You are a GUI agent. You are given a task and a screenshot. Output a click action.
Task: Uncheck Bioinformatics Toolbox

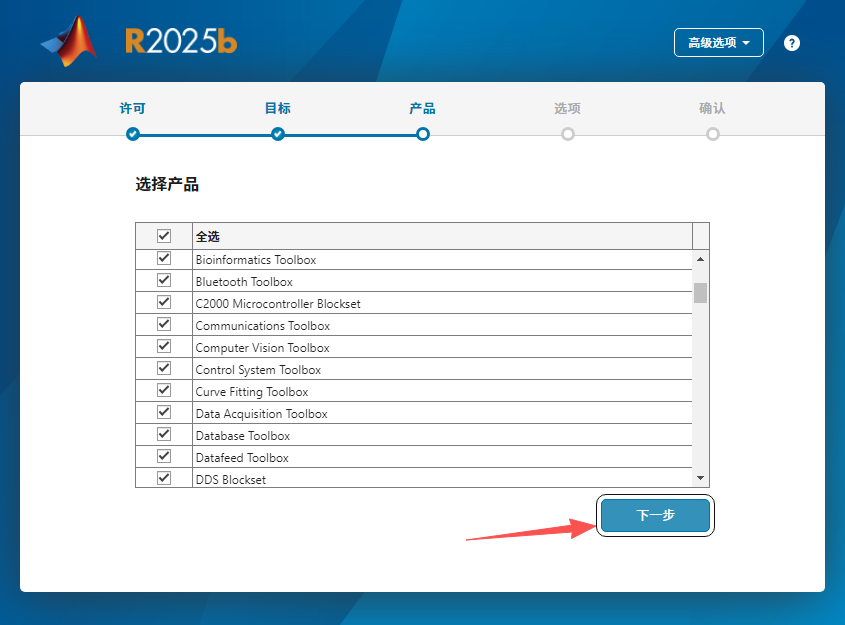pyautogui.click(x=163, y=257)
